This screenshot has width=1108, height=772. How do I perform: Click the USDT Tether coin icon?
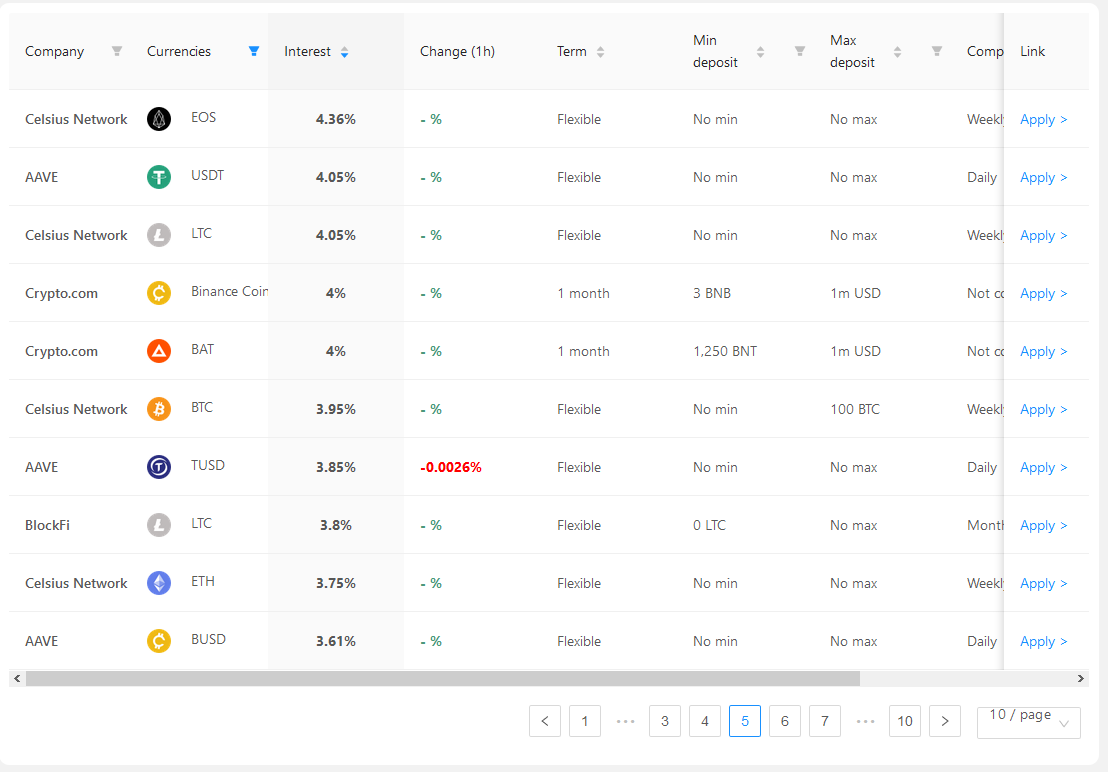[x=159, y=177]
